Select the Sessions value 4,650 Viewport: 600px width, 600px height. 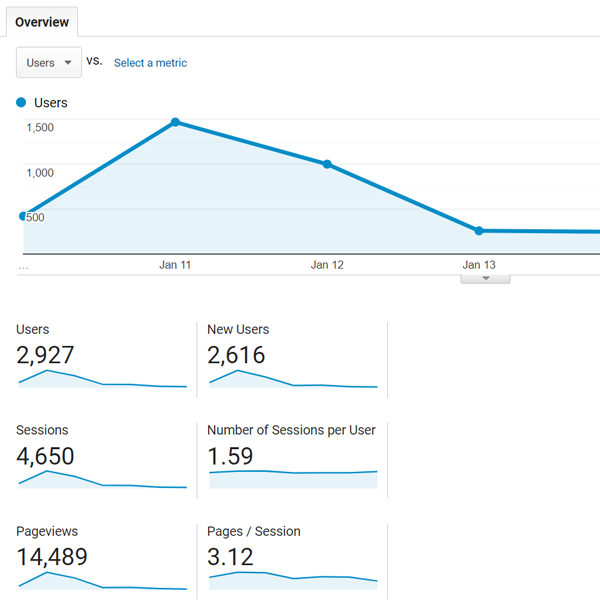(x=45, y=456)
